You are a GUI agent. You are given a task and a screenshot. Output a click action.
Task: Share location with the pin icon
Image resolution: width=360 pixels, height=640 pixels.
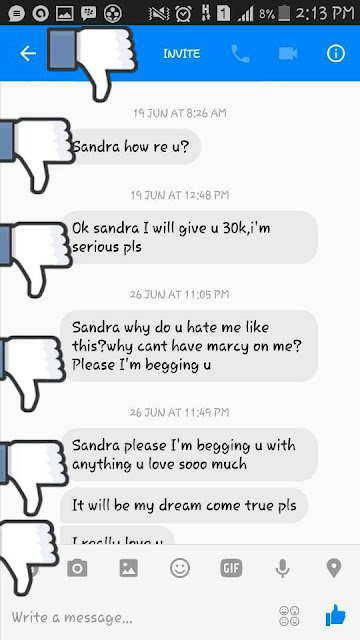click(x=334, y=568)
